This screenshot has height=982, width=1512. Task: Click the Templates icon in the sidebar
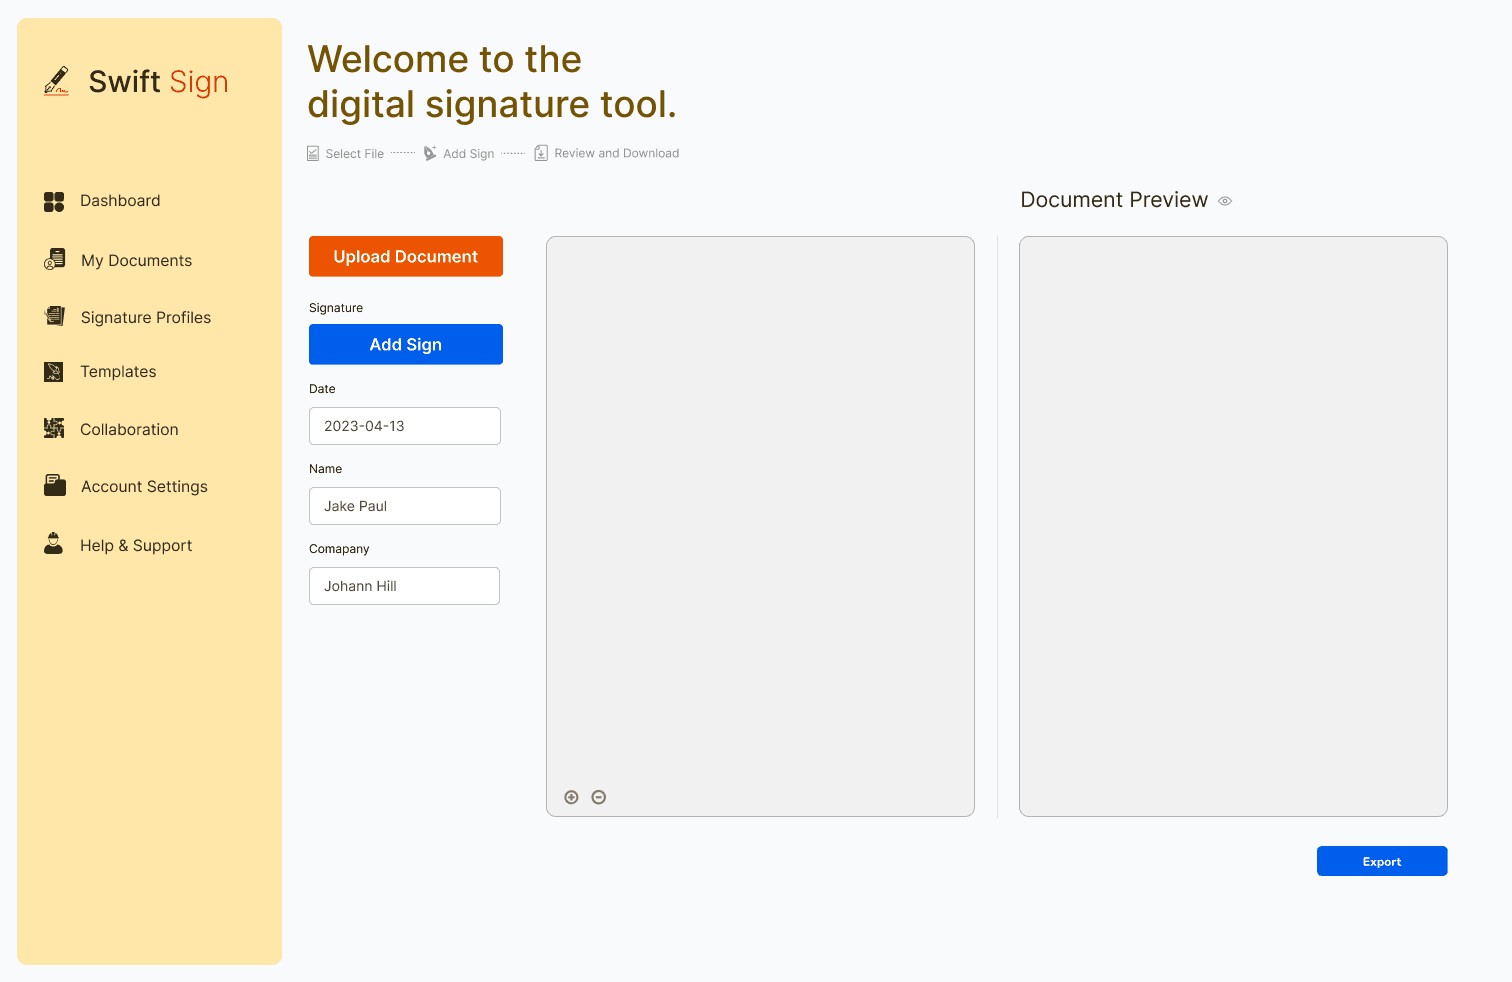pos(54,371)
